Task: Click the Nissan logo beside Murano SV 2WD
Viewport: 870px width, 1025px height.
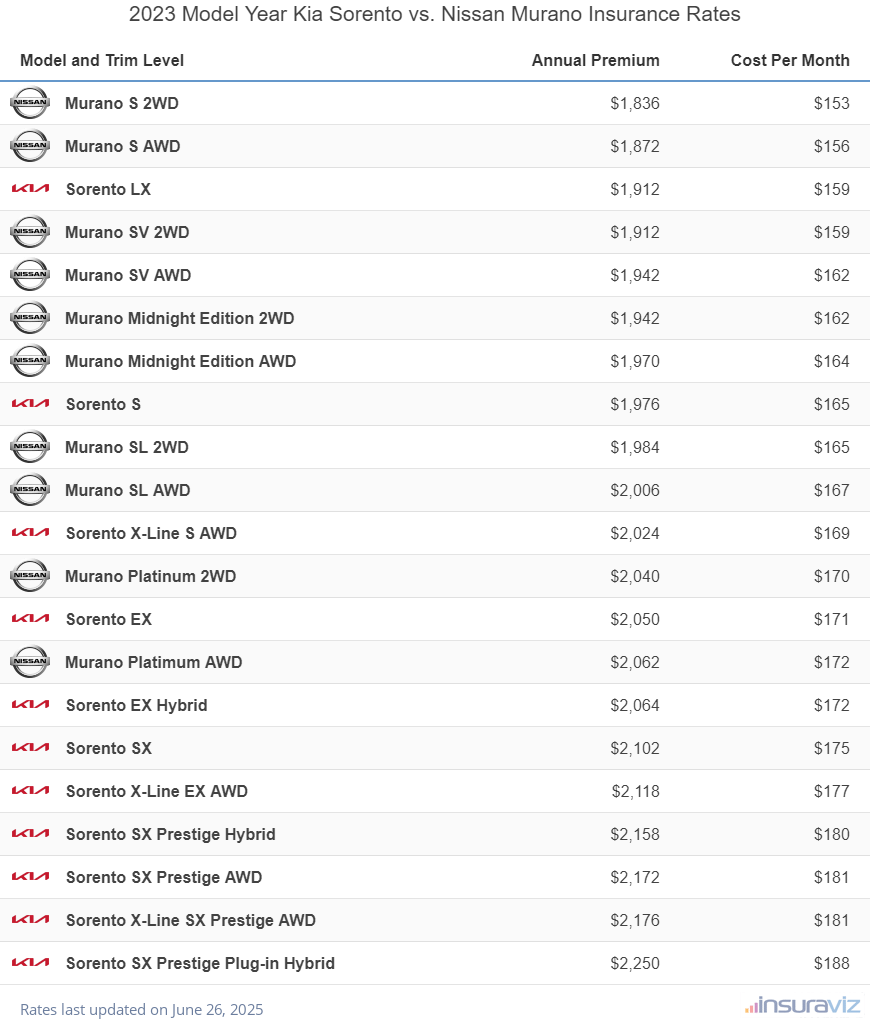Action: pos(30,232)
